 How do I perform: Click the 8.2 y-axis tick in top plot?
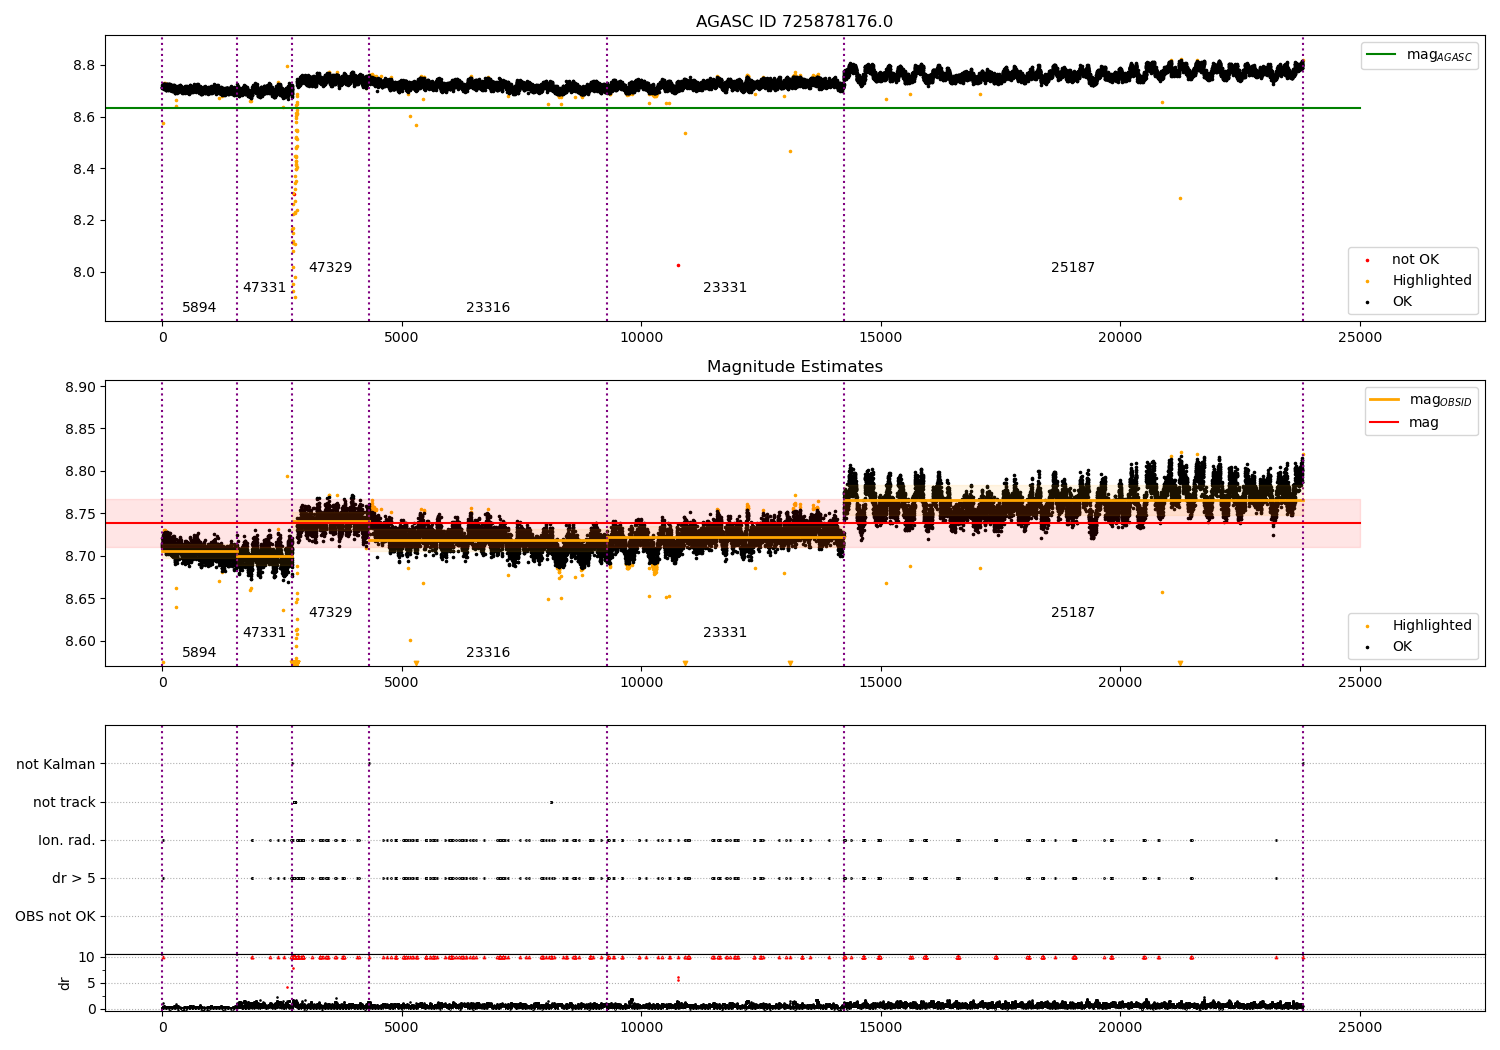pos(82,221)
